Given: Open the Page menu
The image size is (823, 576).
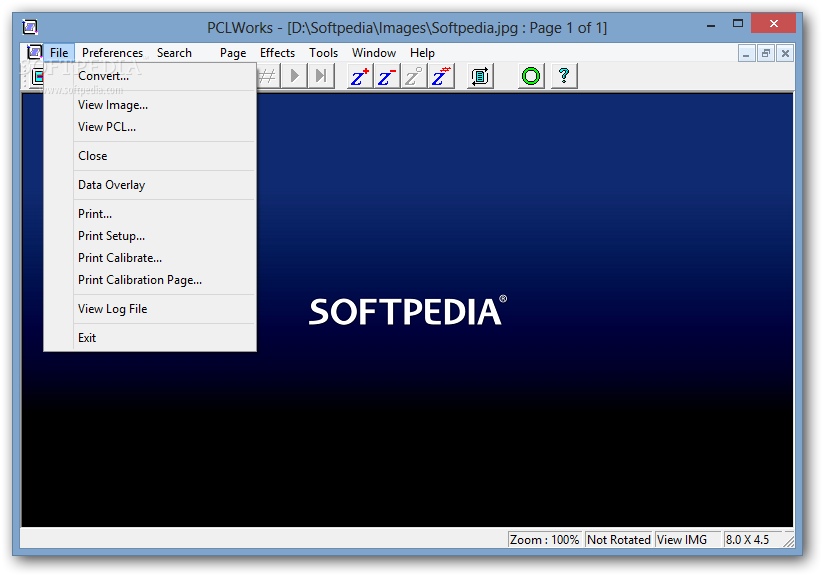Looking at the screenshot, I should click(233, 53).
